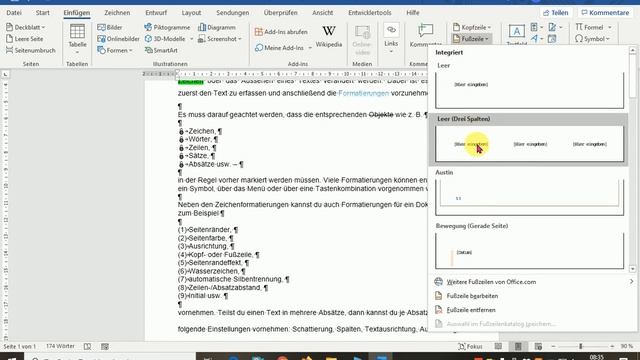Open the 174 Wörter word count

click(60, 346)
